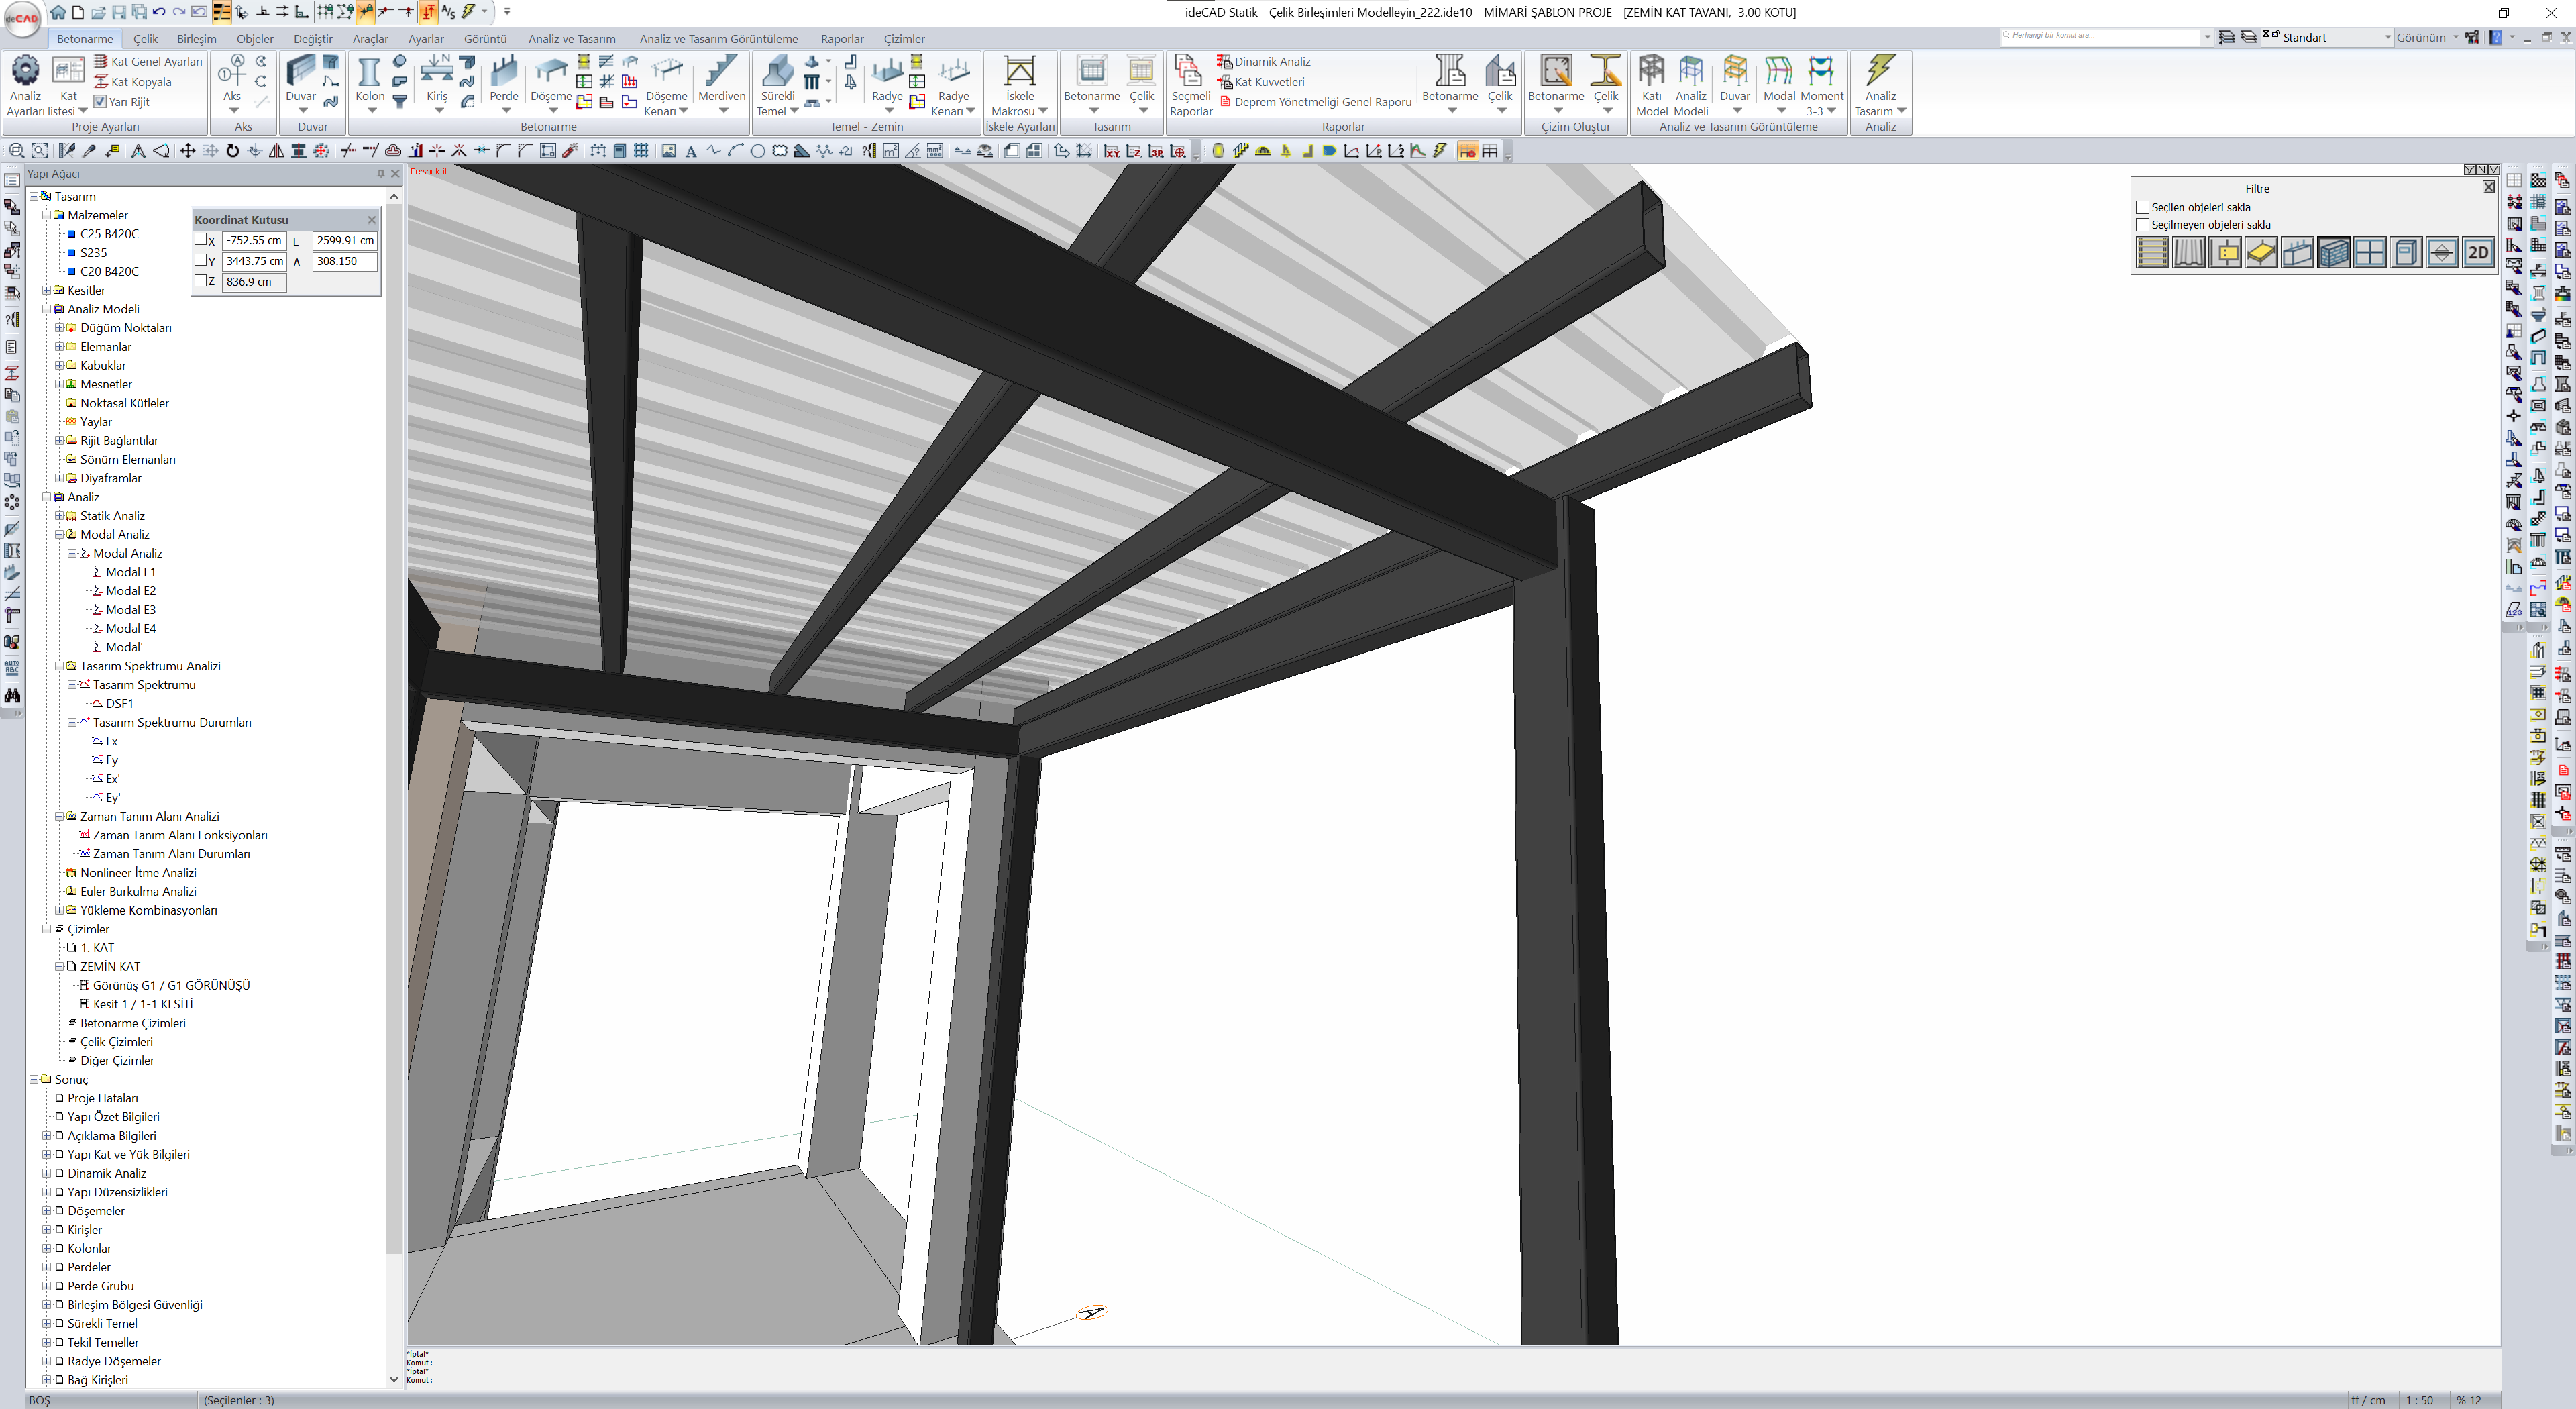Toggle the Yarı Rijit checkbox
This screenshot has height=1409, width=2576.
coord(100,101)
